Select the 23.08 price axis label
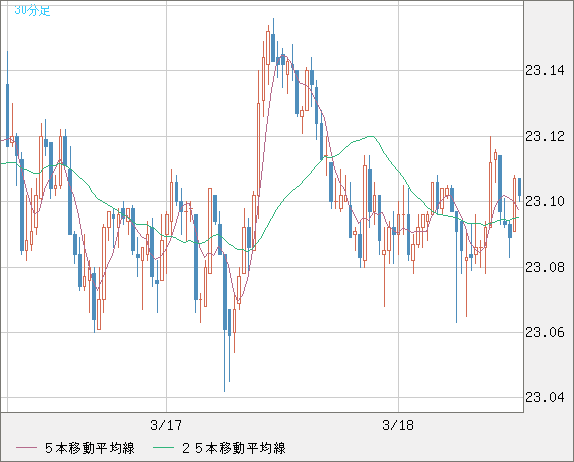Screen dimensions: 574x462 pos(545,267)
